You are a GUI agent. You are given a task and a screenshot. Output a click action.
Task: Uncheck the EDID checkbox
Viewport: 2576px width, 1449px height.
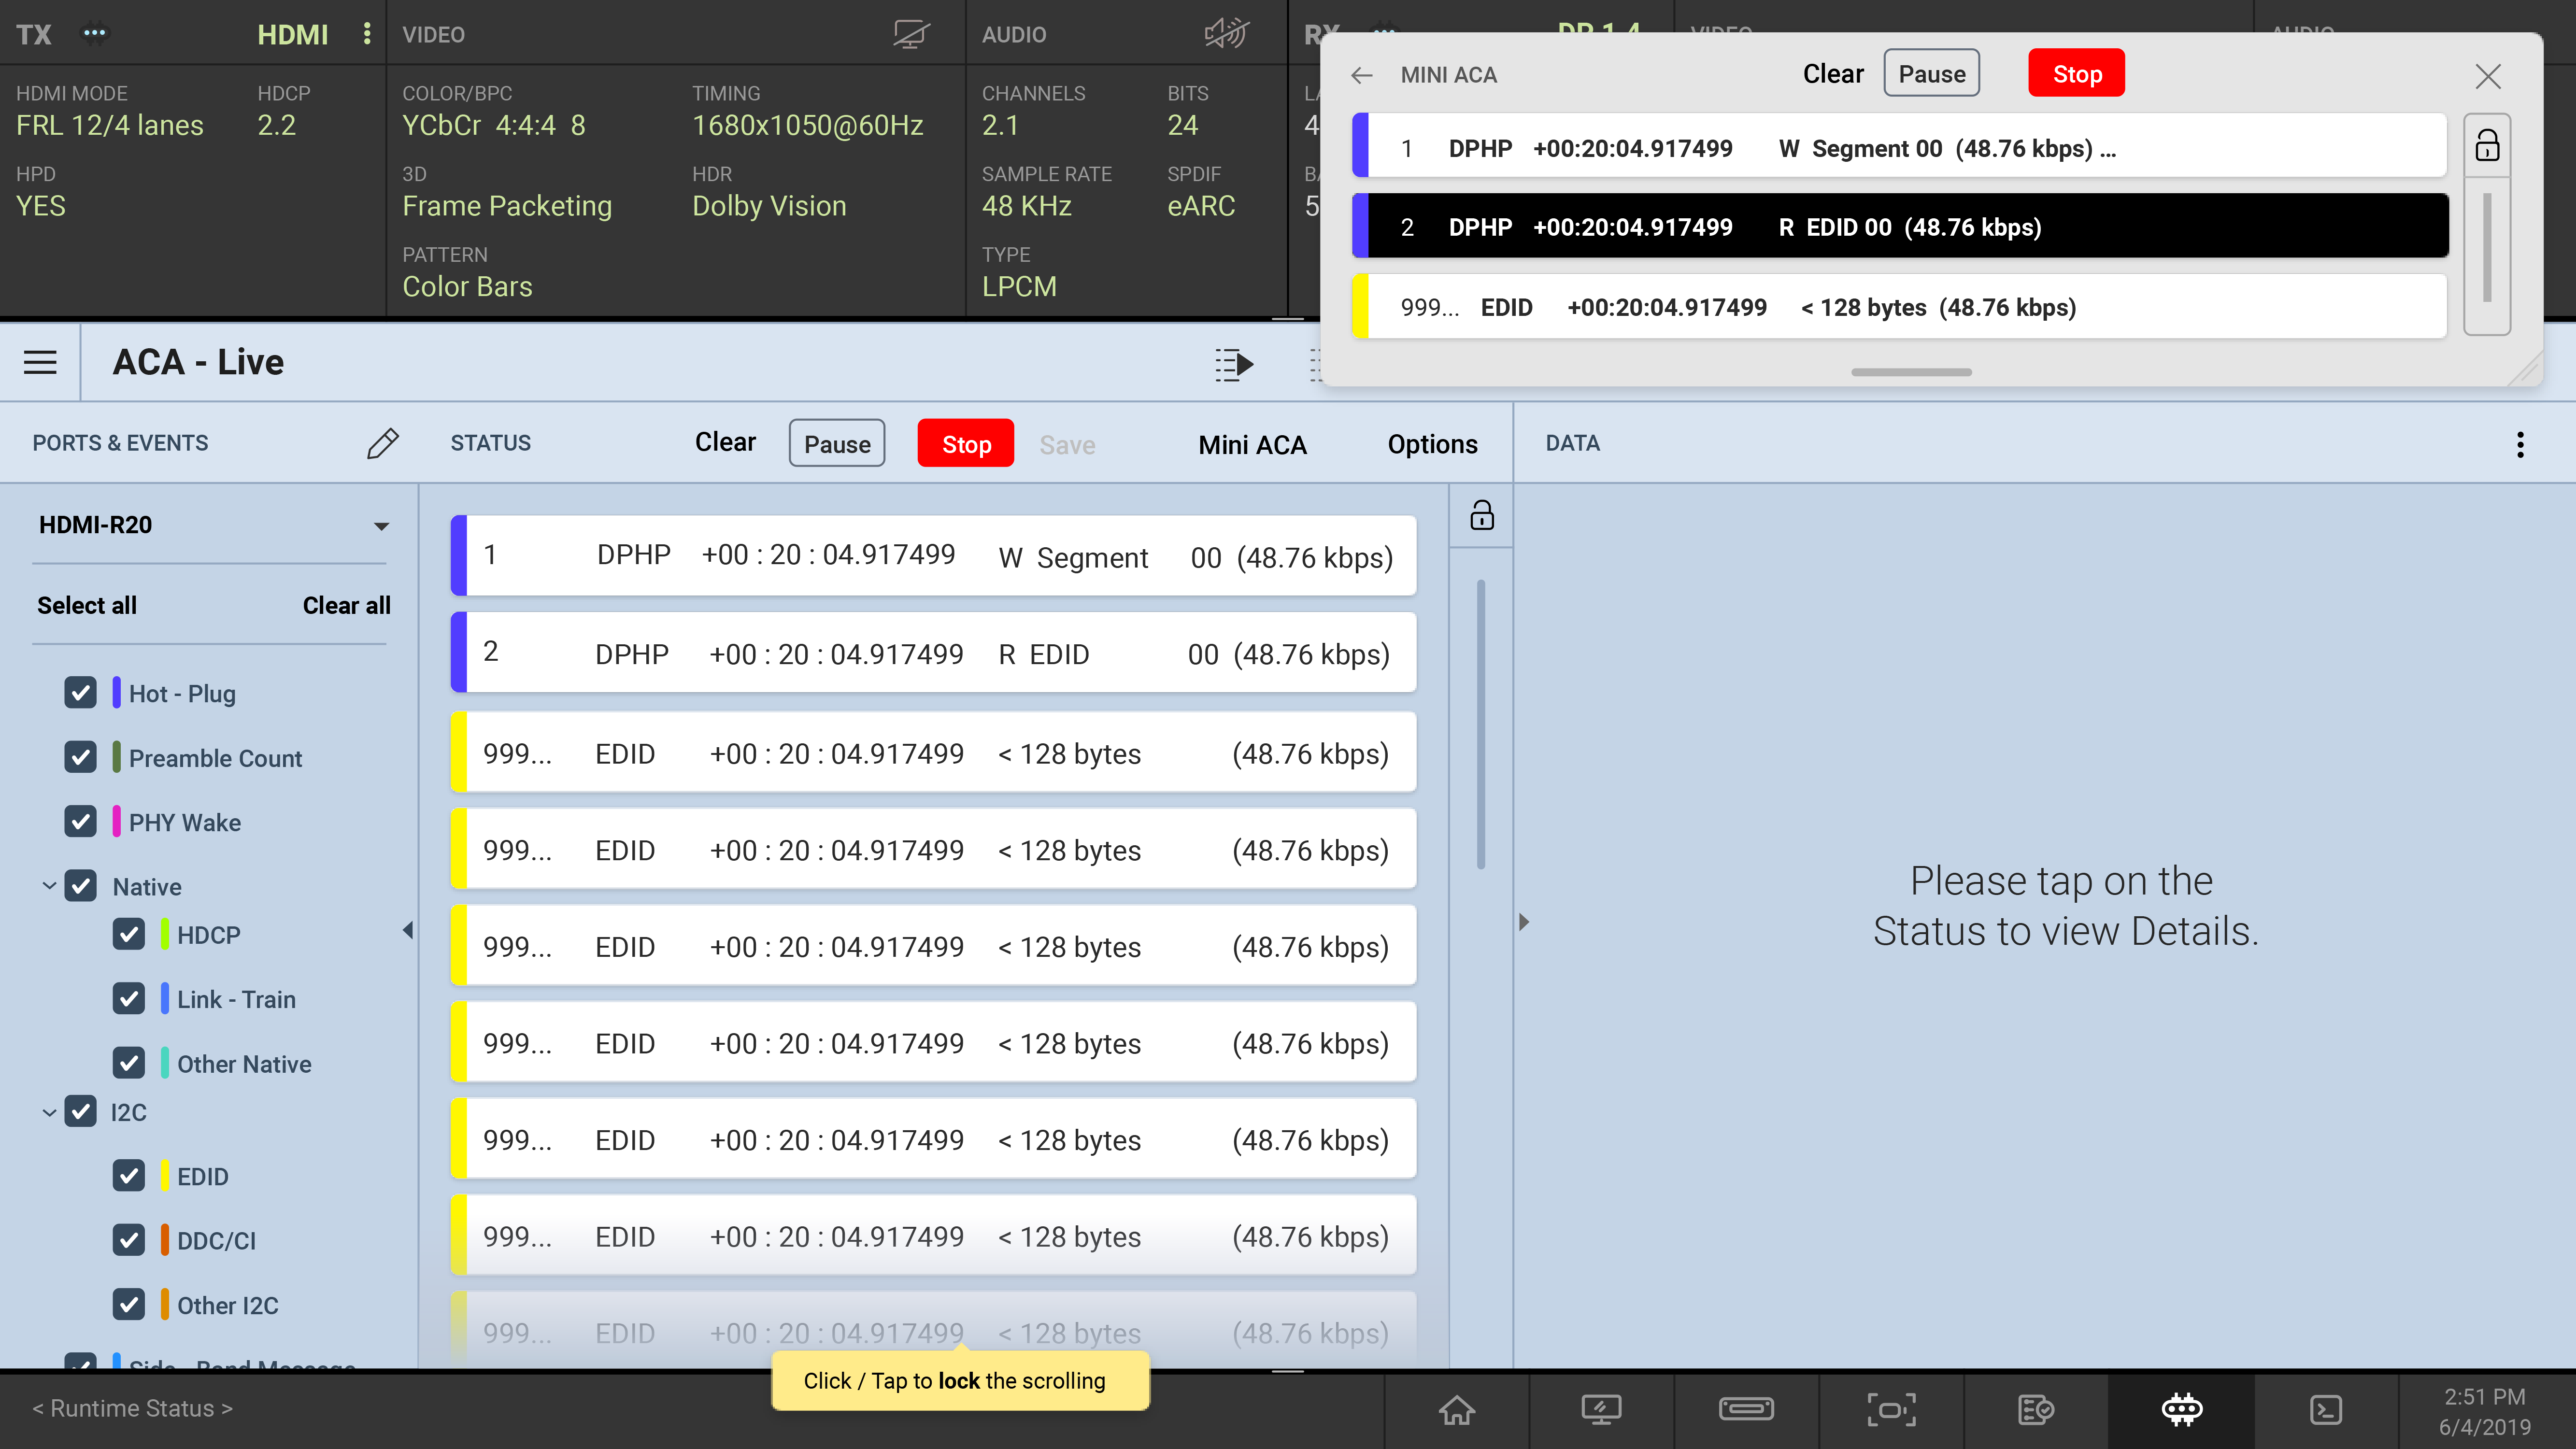click(128, 1176)
